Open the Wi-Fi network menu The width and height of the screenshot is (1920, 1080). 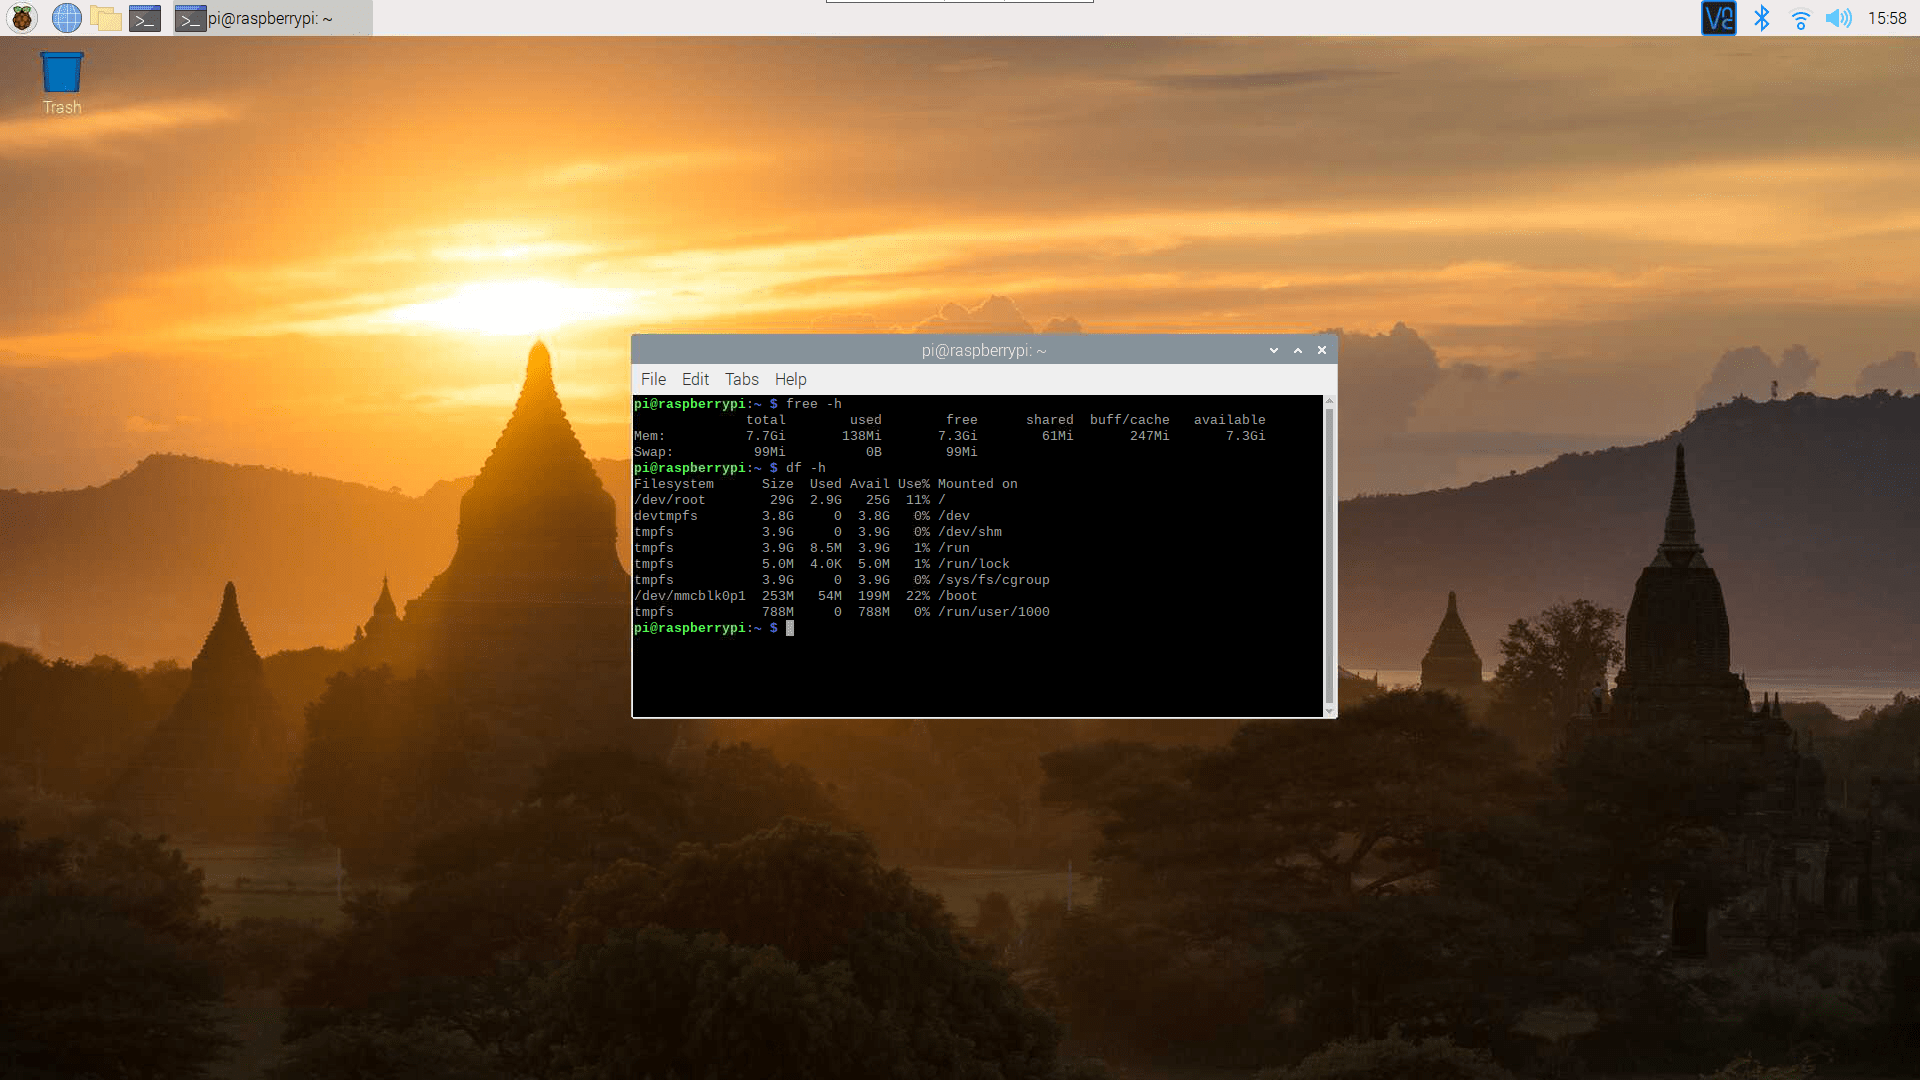[x=1800, y=18]
